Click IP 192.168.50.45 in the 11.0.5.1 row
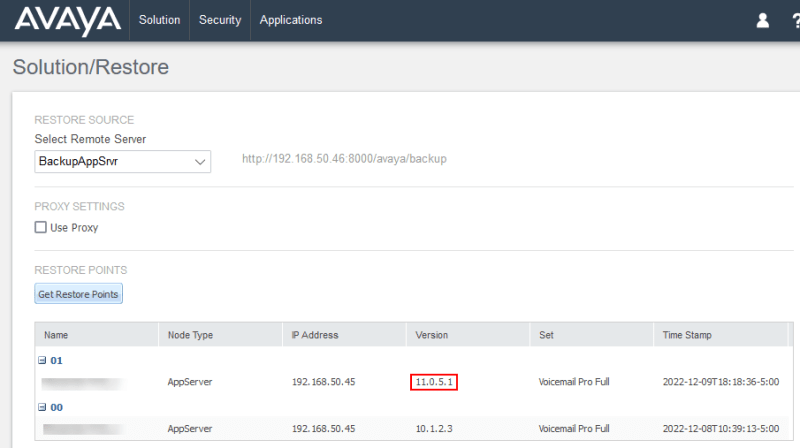 [323, 382]
